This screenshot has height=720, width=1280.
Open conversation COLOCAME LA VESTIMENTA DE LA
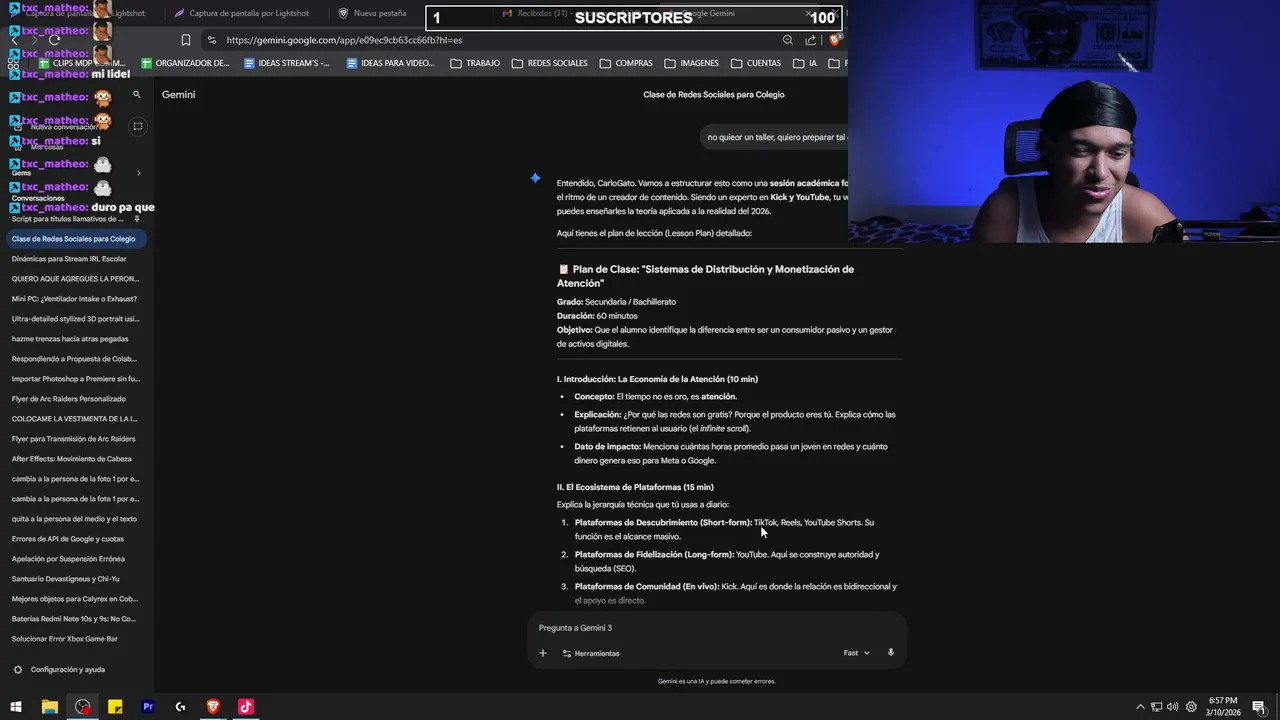click(75, 419)
